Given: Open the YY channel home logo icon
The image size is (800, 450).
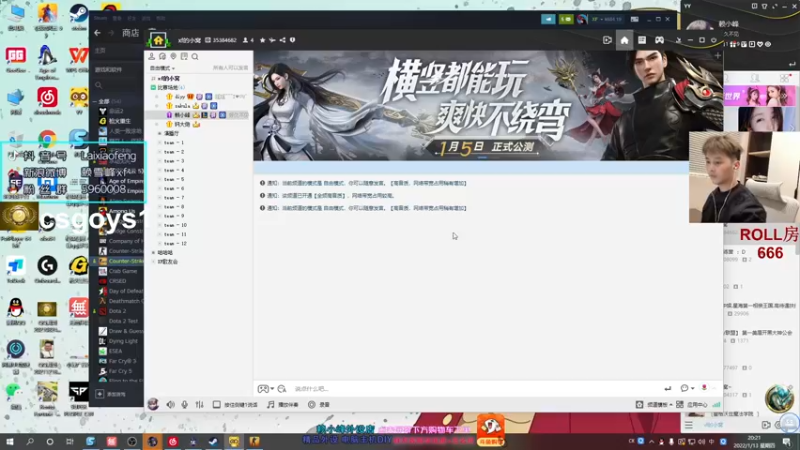Looking at the screenshot, I should coord(158,40).
